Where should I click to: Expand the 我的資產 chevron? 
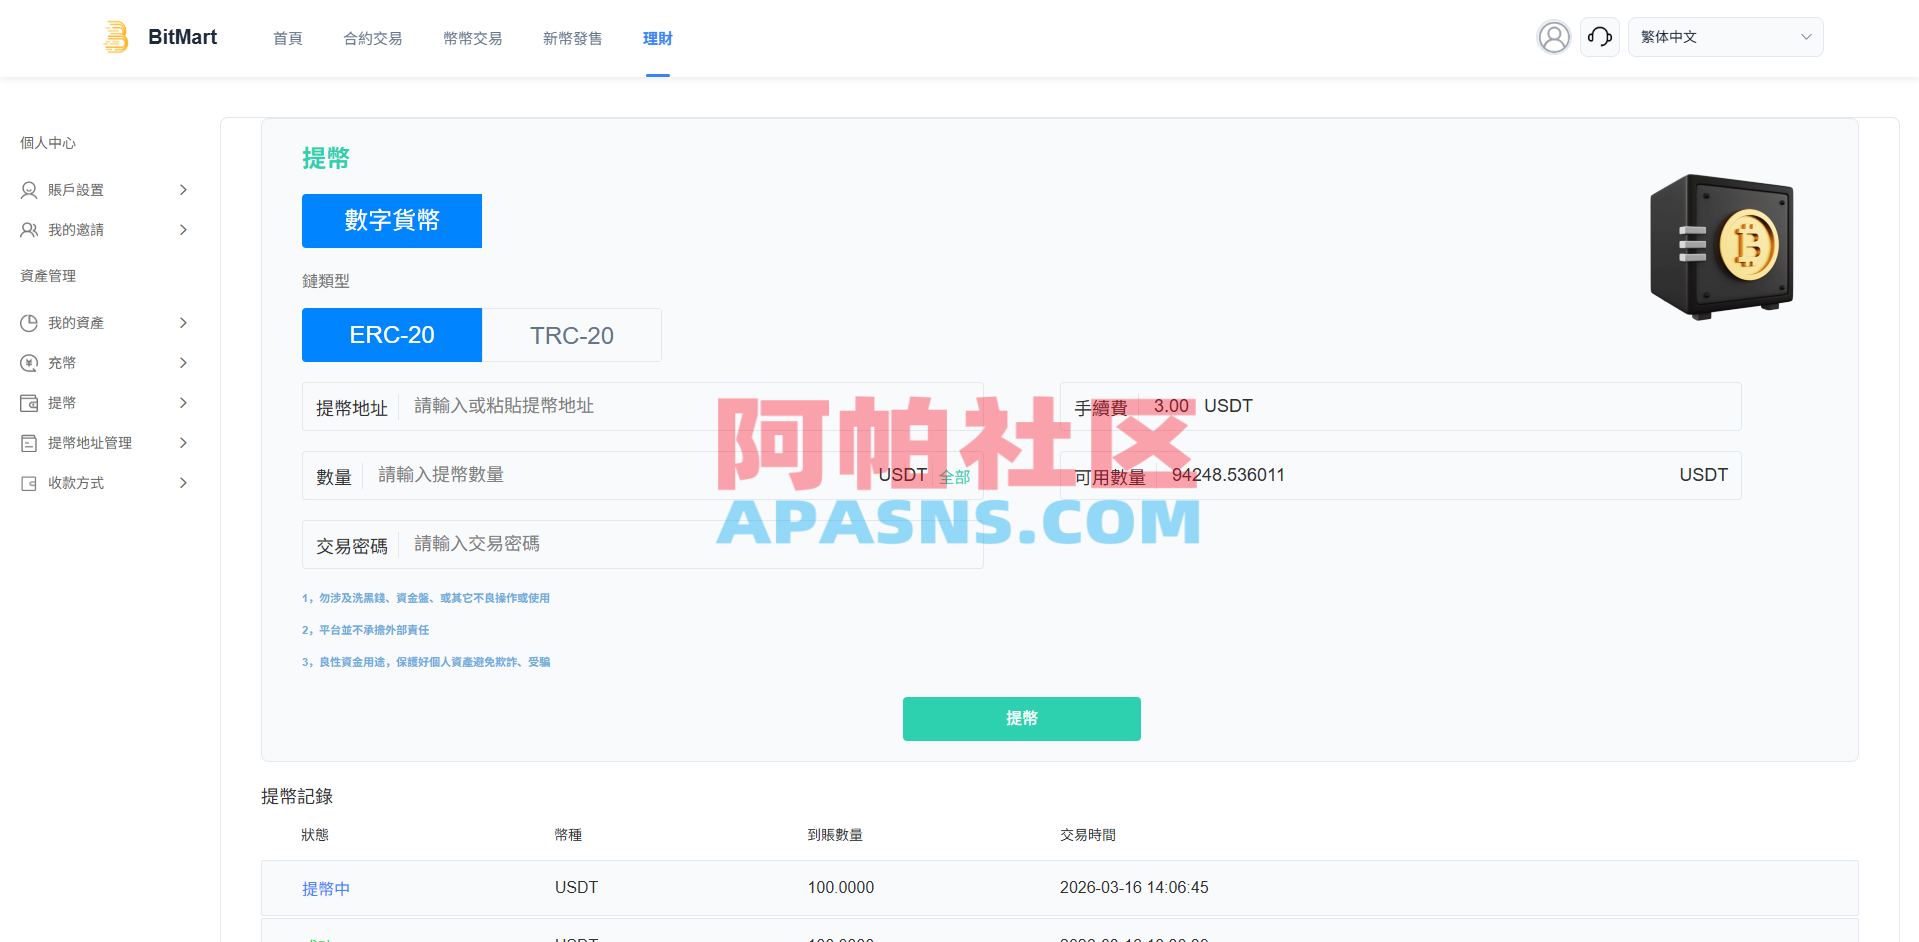183,323
